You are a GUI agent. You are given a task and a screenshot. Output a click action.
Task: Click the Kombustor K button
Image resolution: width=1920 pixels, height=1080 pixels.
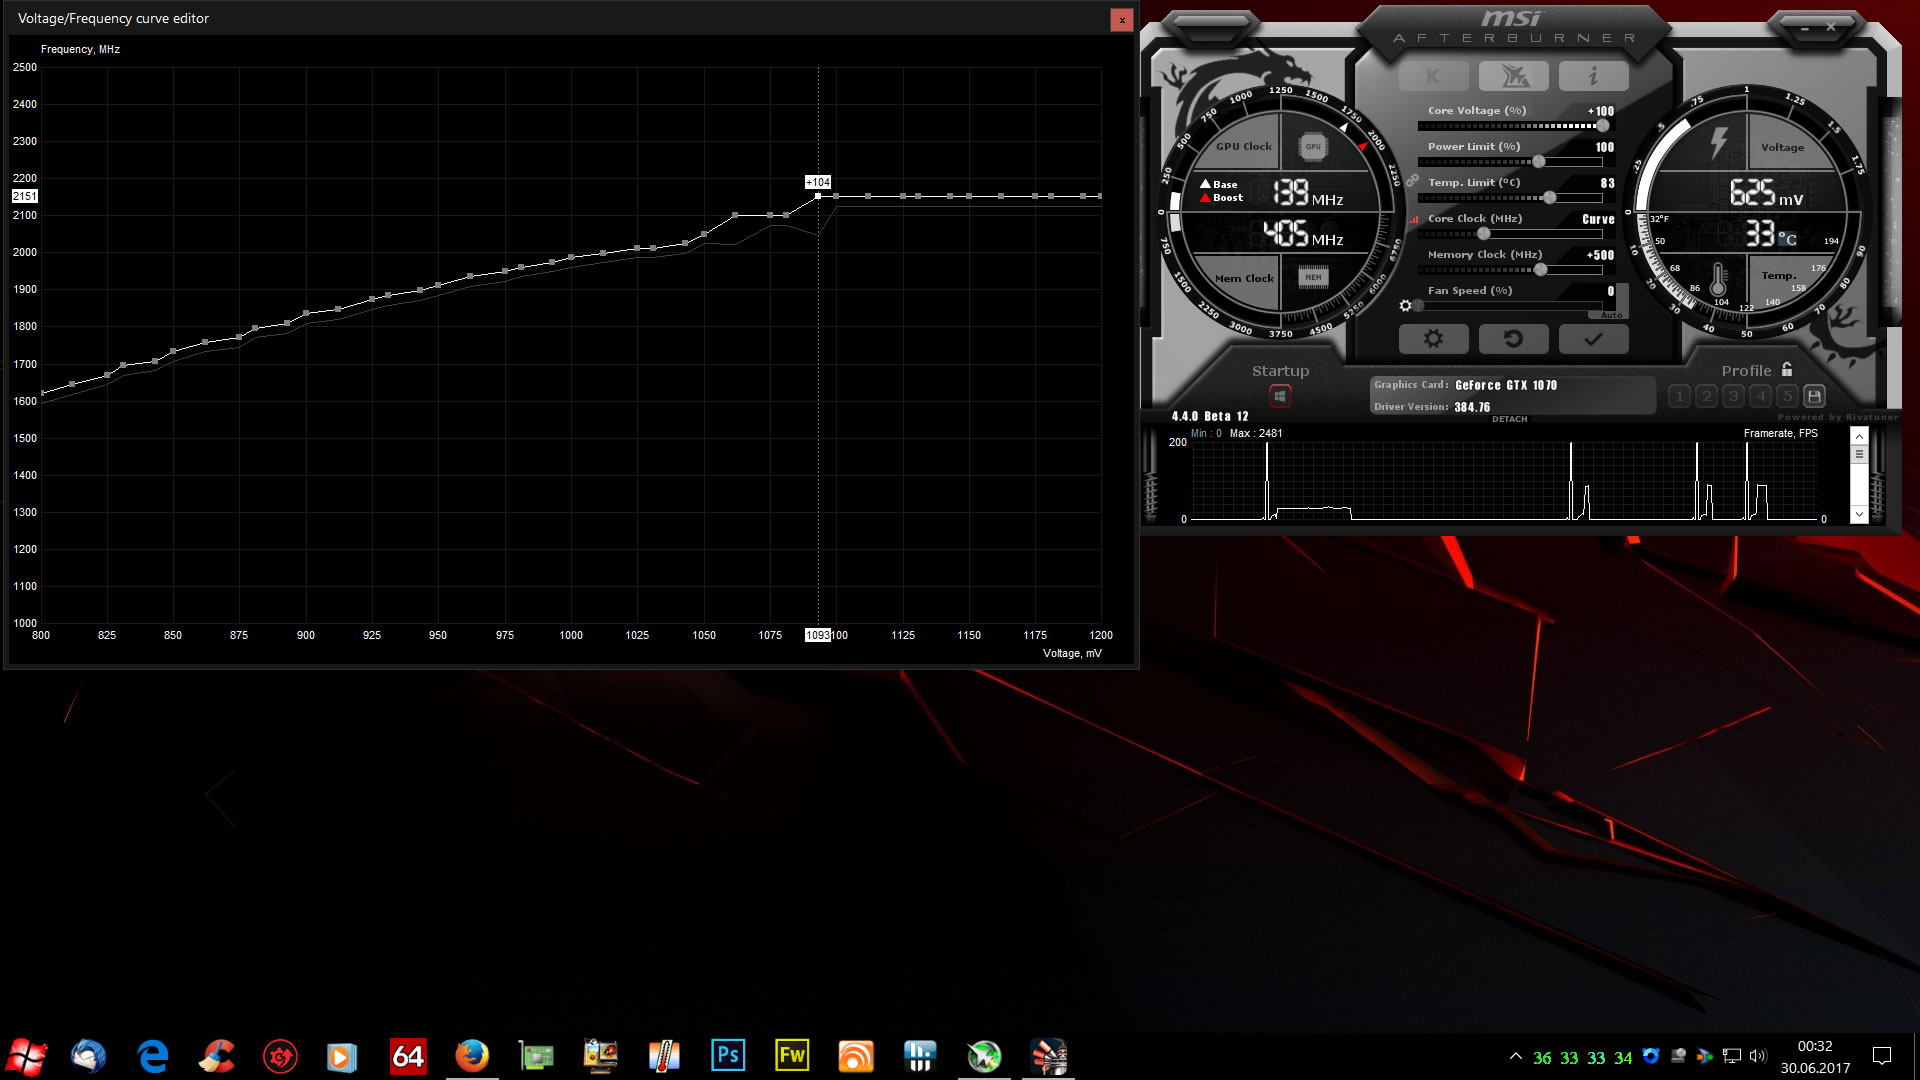coord(1433,76)
